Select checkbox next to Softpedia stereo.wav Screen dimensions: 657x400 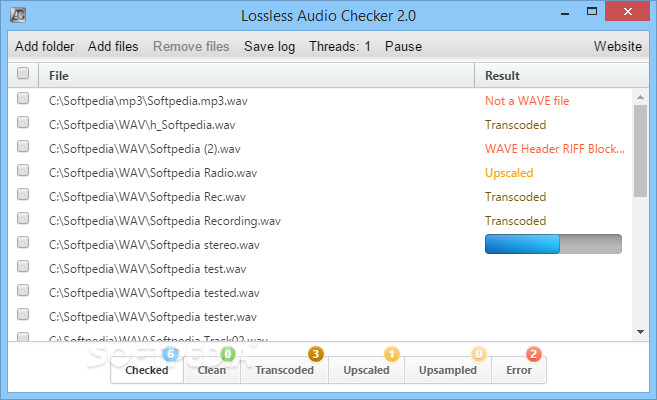(23, 243)
